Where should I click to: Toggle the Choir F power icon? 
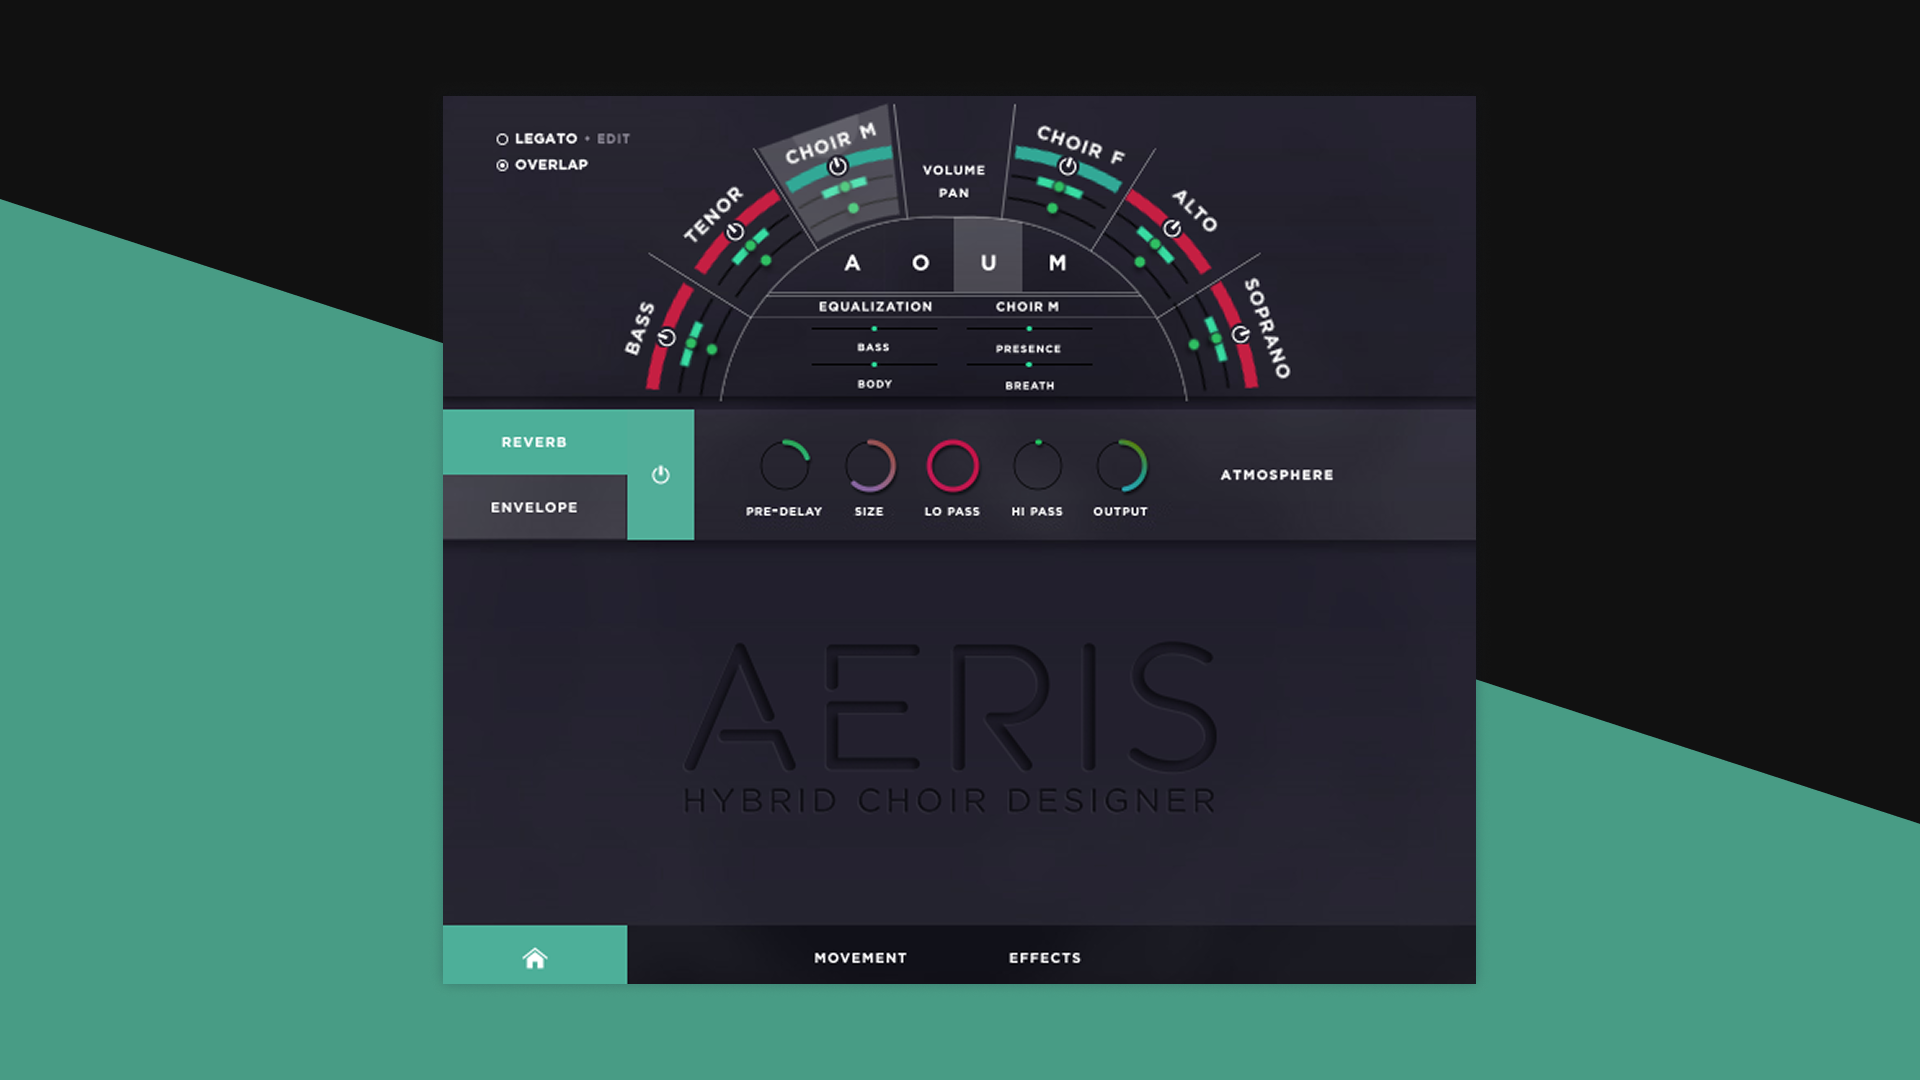click(1067, 167)
